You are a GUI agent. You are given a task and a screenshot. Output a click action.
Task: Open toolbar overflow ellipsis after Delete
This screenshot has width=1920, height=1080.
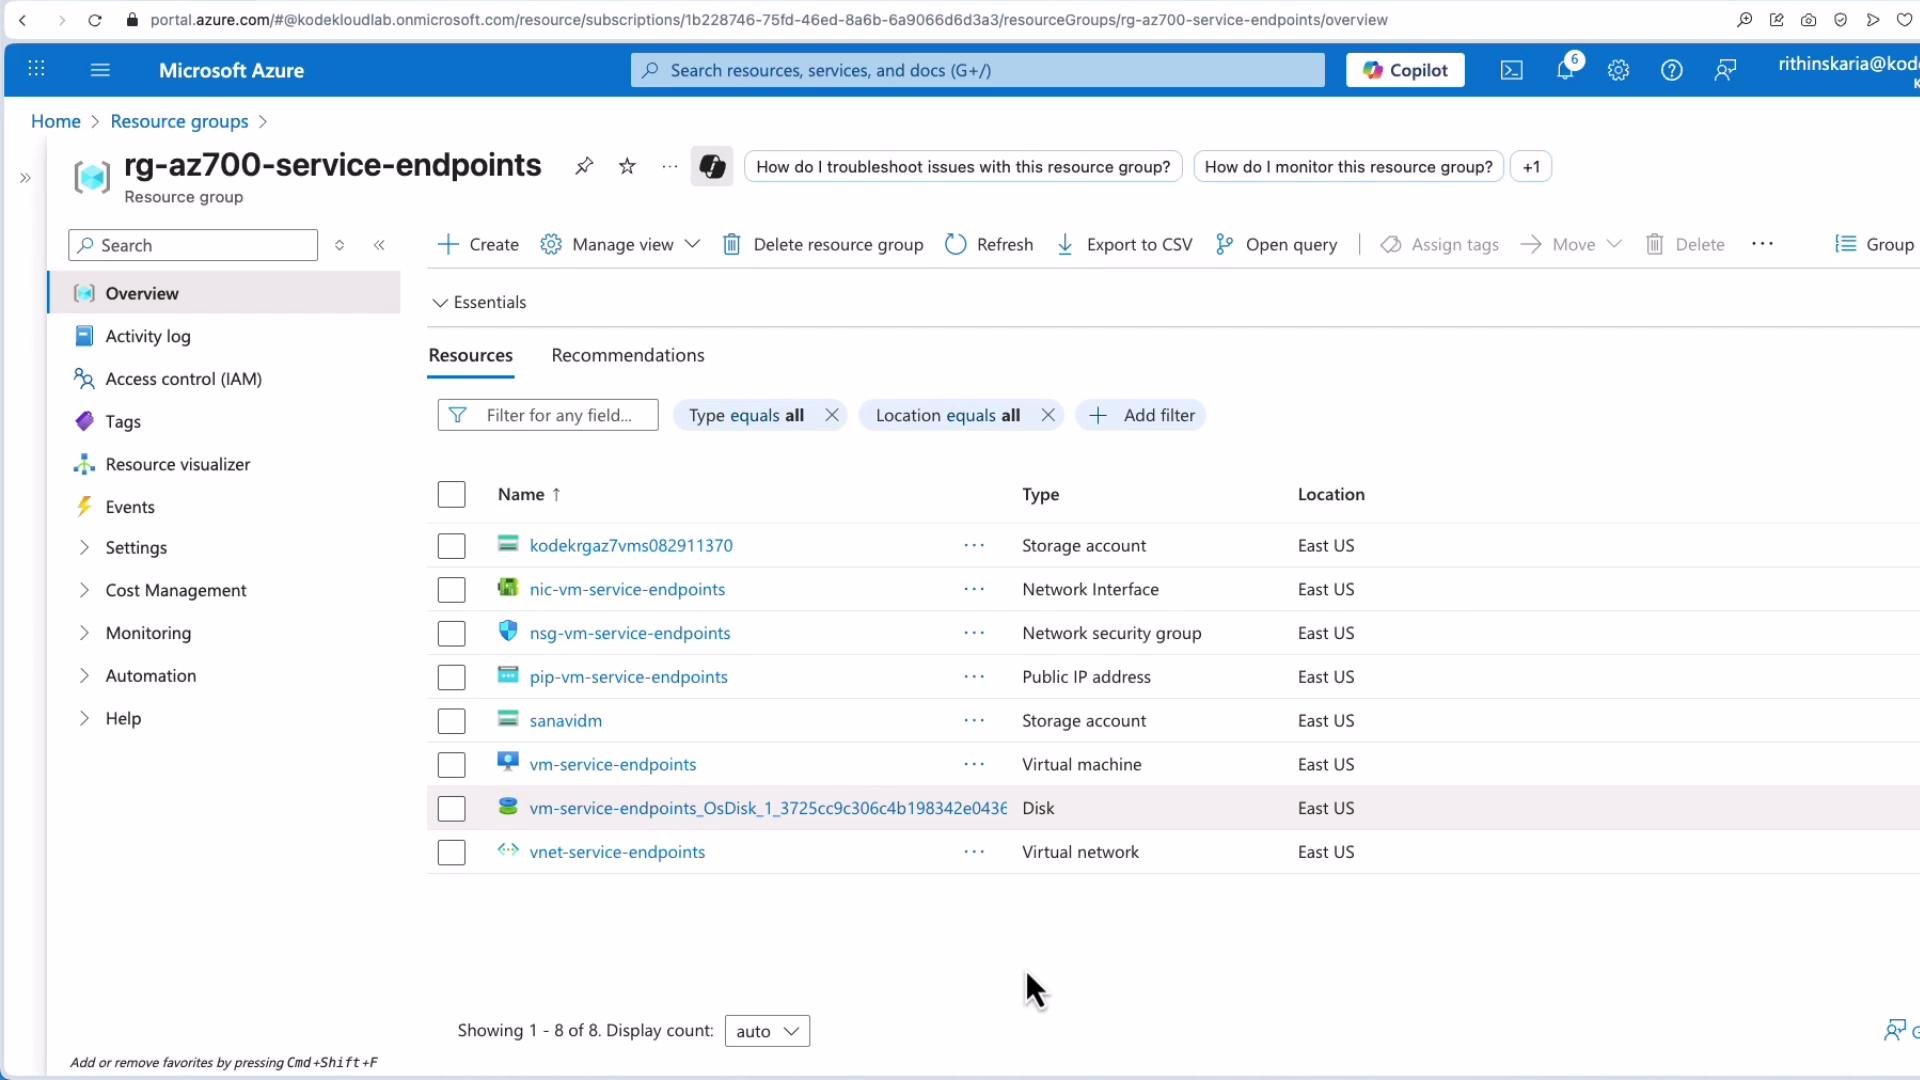click(1763, 244)
